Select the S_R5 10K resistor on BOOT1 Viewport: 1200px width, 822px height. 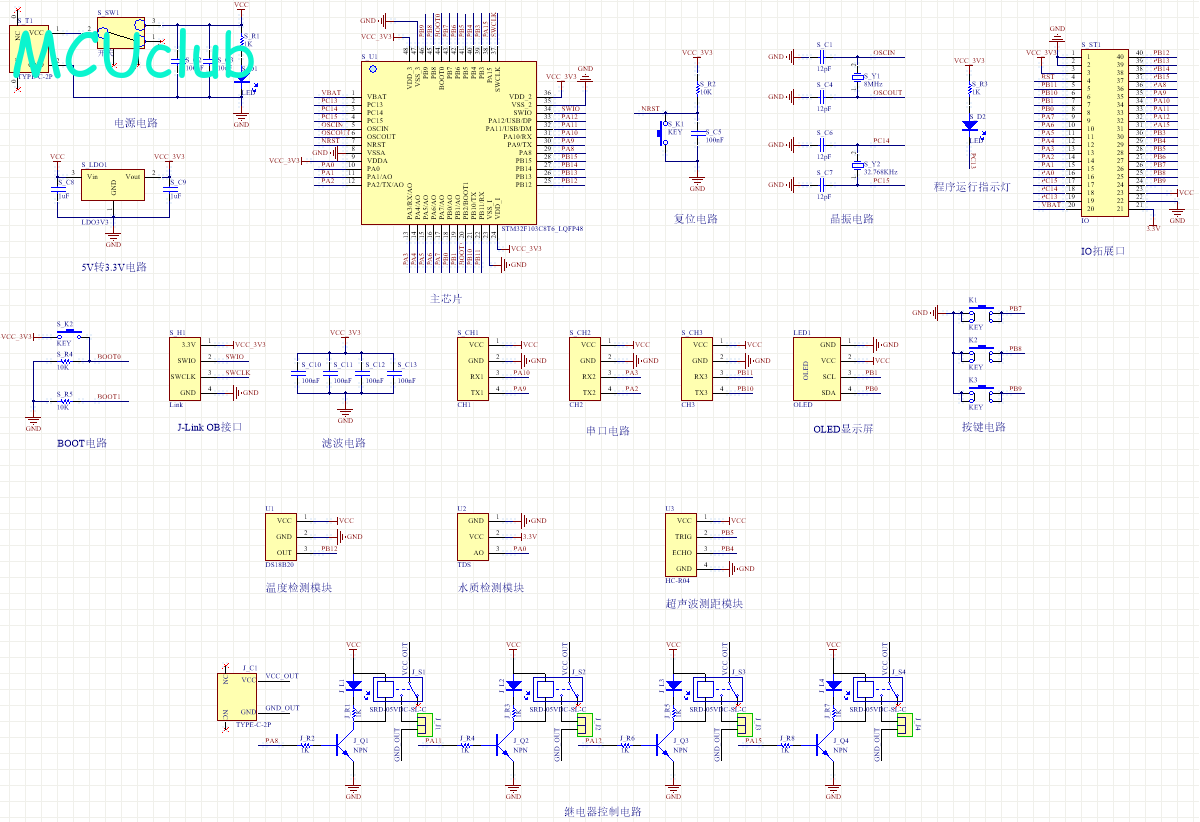tap(65, 400)
